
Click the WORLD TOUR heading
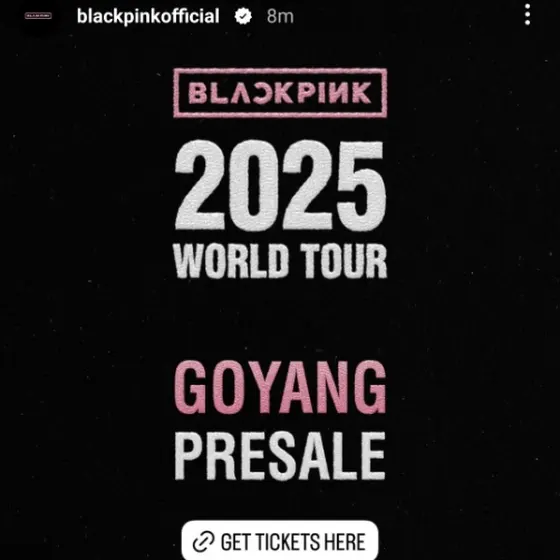(280, 261)
